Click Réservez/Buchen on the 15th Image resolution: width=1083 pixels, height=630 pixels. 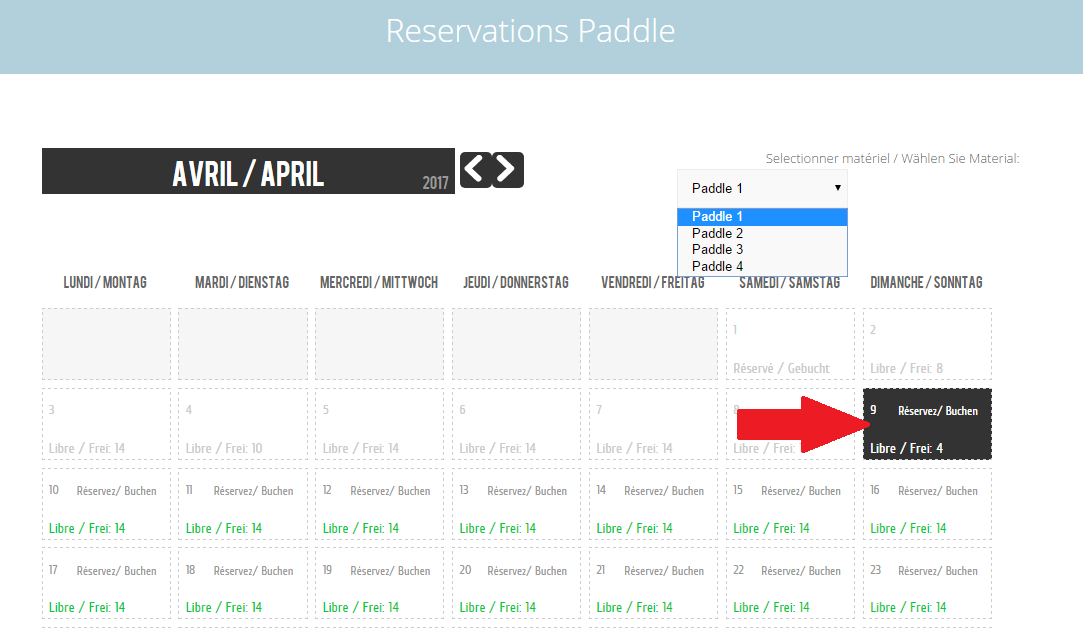coord(801,491)
